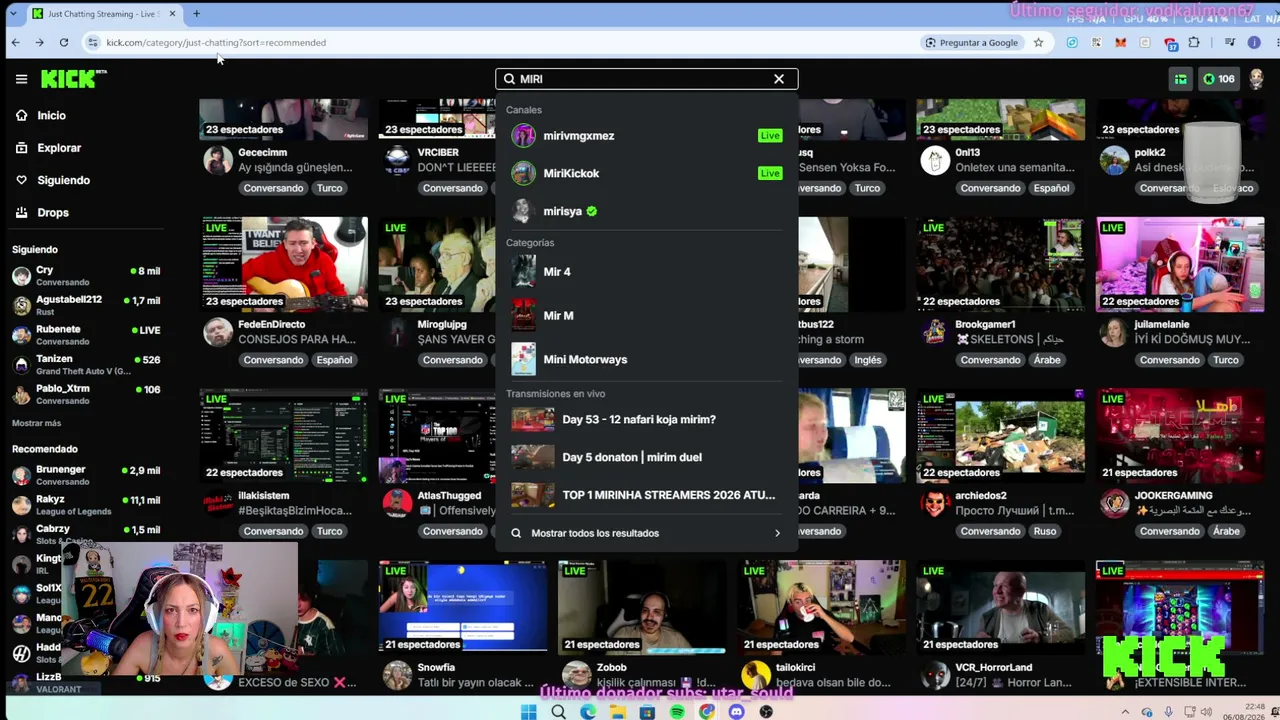Click Preguntar a Google button

click(972, 43)
